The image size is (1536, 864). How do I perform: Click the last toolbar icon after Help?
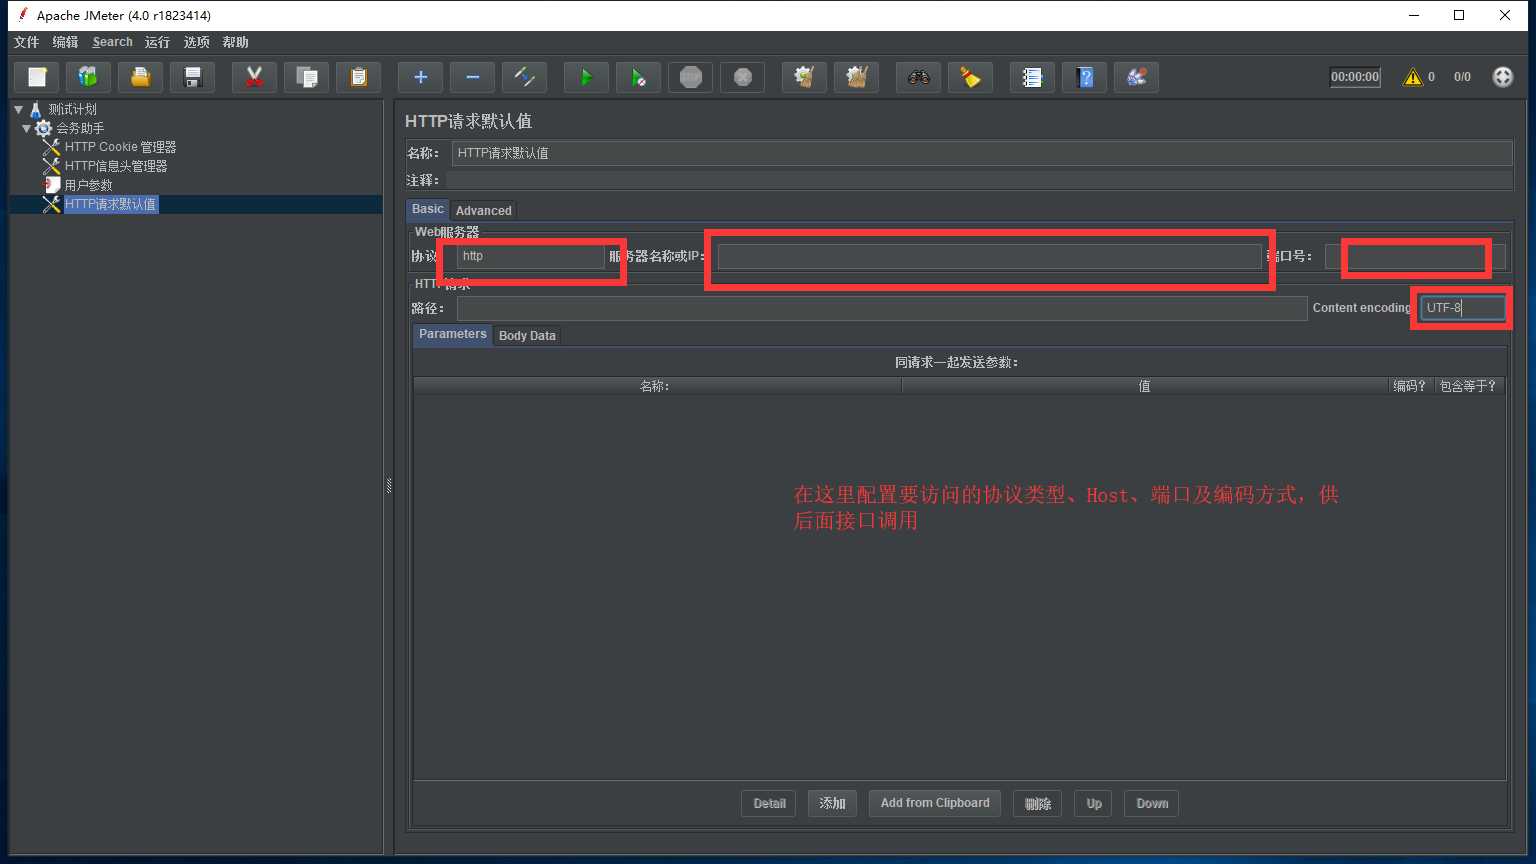coord(1137,77)
